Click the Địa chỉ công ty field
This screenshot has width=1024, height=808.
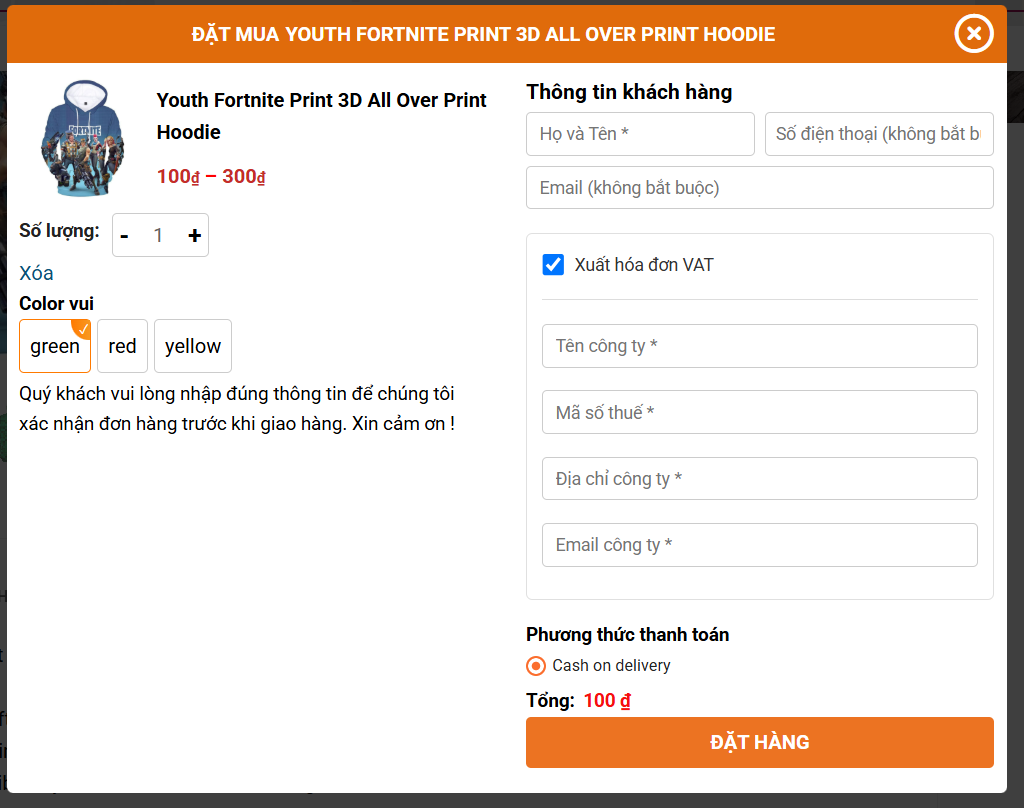759,478
